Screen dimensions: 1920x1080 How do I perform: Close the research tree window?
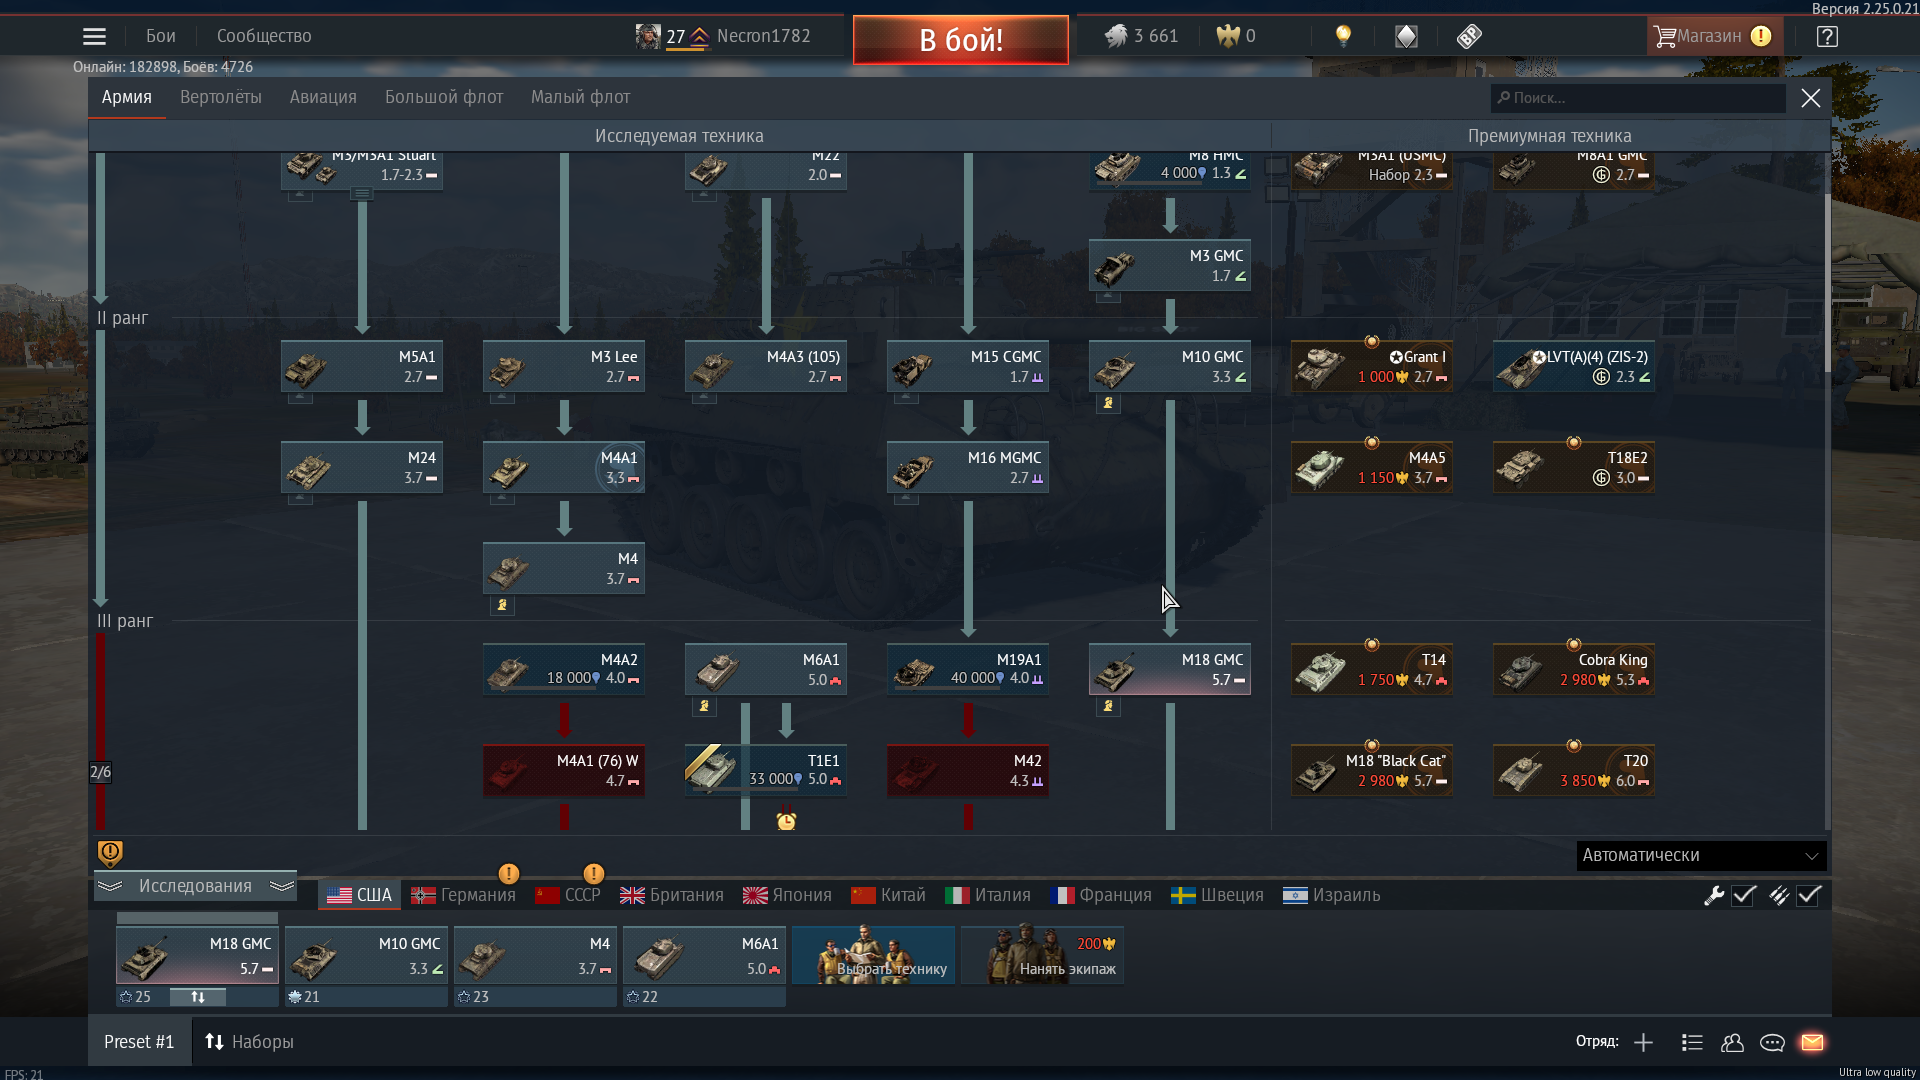click(x=1810, y=98)
